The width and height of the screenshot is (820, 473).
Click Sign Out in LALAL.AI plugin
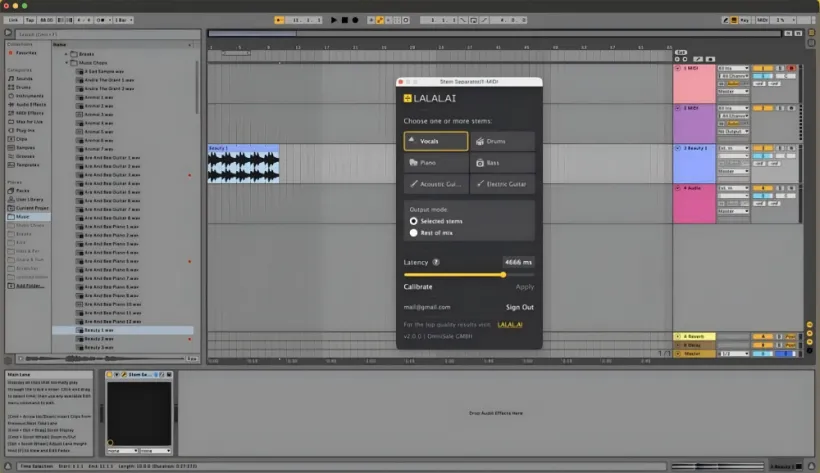519,307
